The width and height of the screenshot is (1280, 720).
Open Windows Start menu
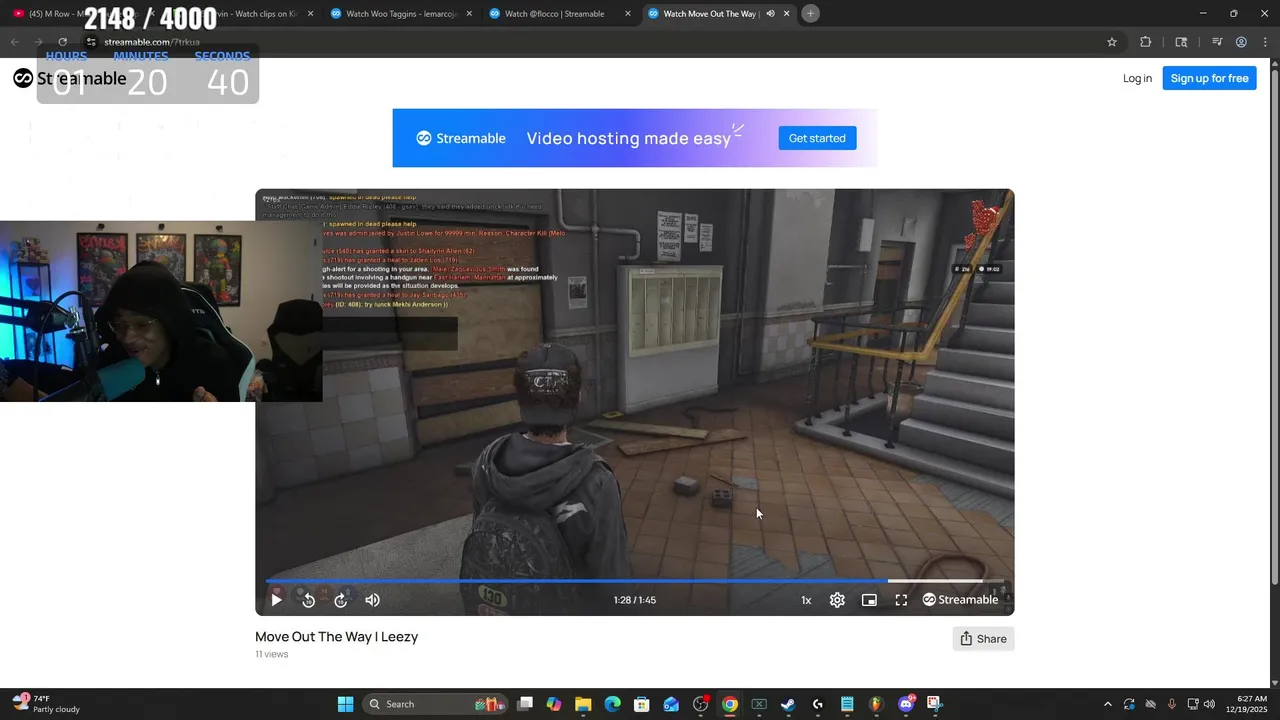[345, 704]
